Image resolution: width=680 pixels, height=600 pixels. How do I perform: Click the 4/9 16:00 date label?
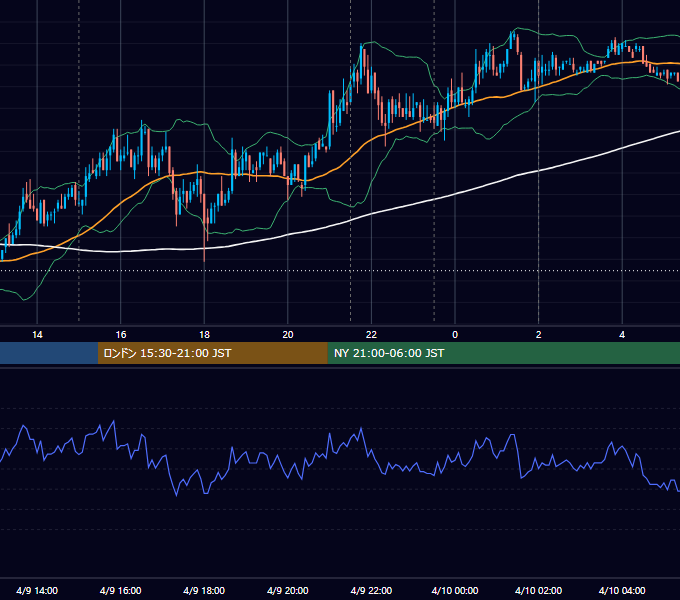(121, 590)
